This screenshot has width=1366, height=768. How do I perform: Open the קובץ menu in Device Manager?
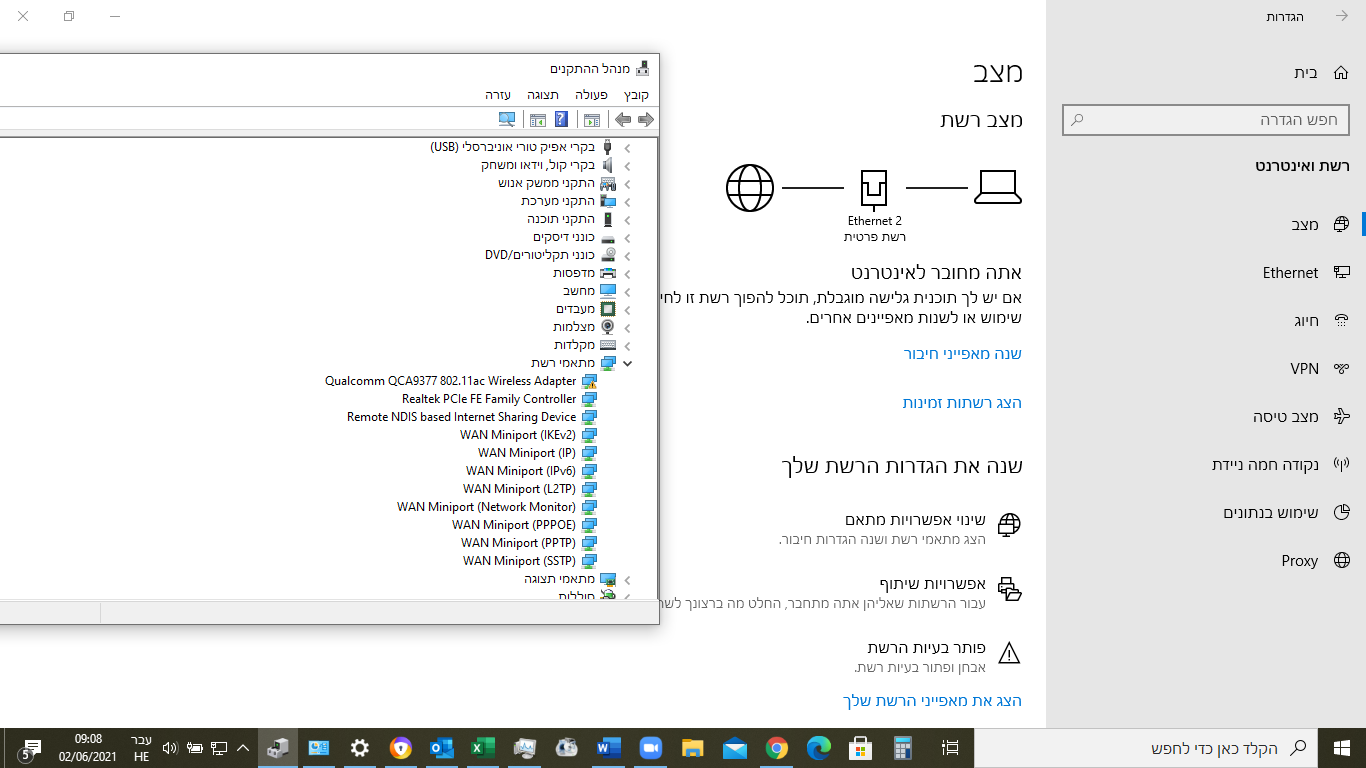tap(637, 94)
